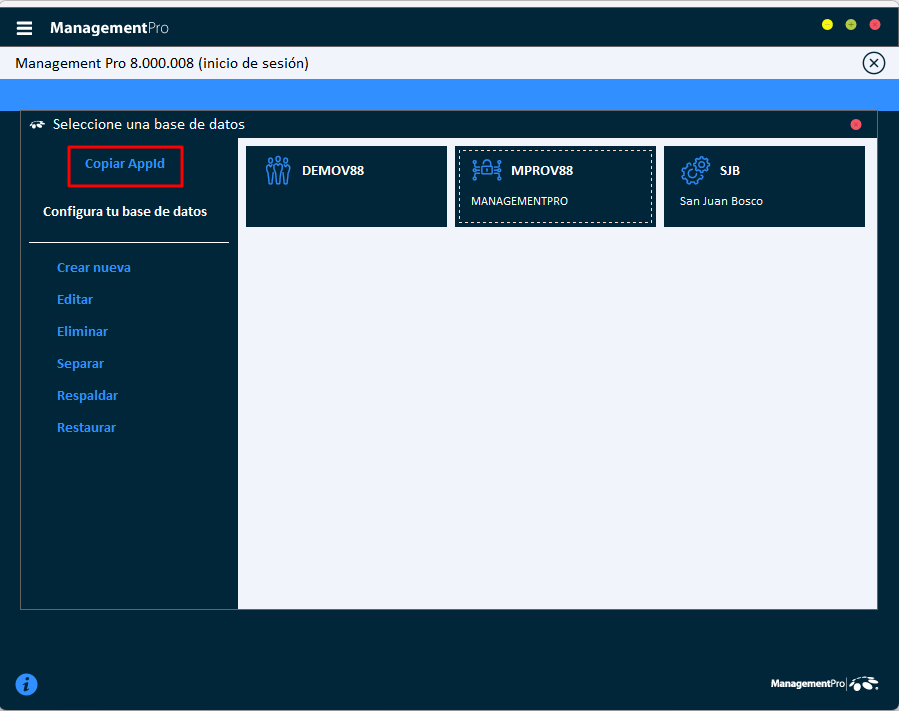
Task: Click the Copiar AppId button
Action: point(124,163)
